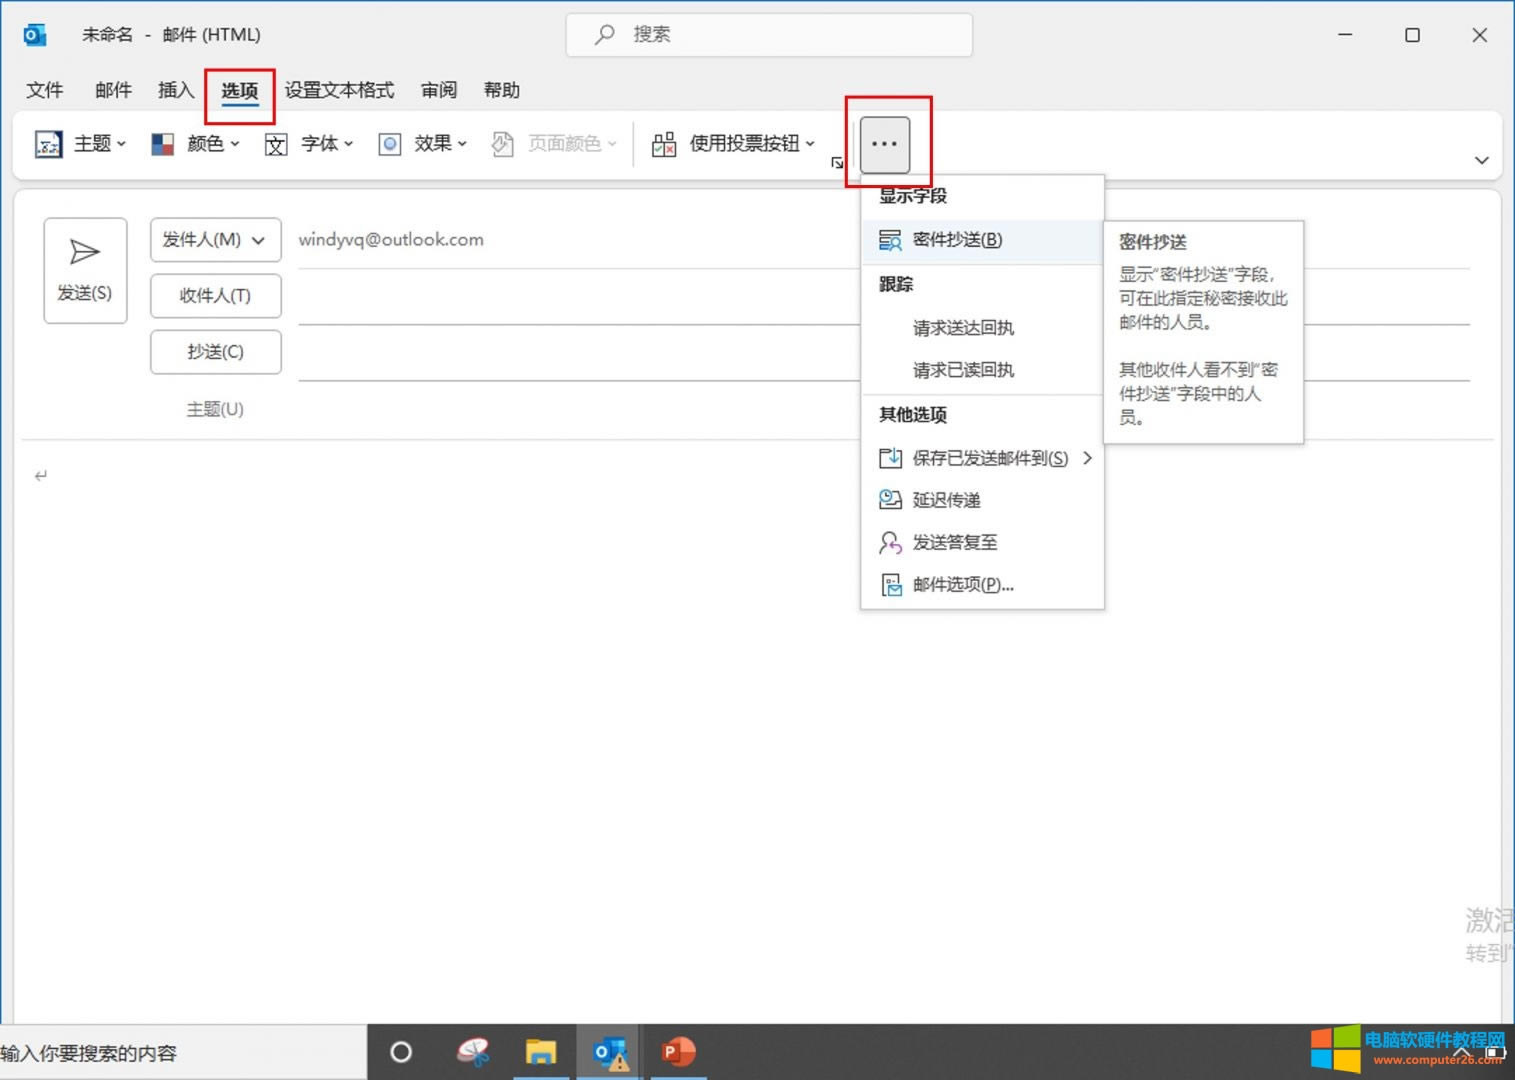
Task: Click the 抄送(C) button
Action: [x=215, y=352]
